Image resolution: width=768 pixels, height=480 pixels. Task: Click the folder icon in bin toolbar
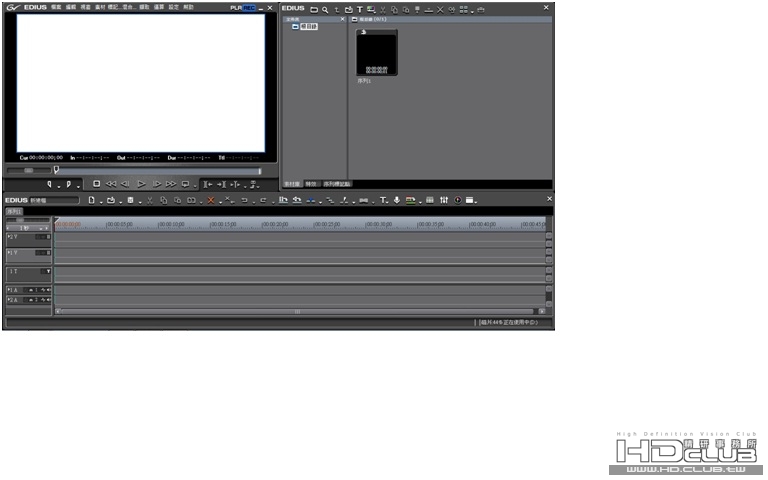(x=314, y=10)
